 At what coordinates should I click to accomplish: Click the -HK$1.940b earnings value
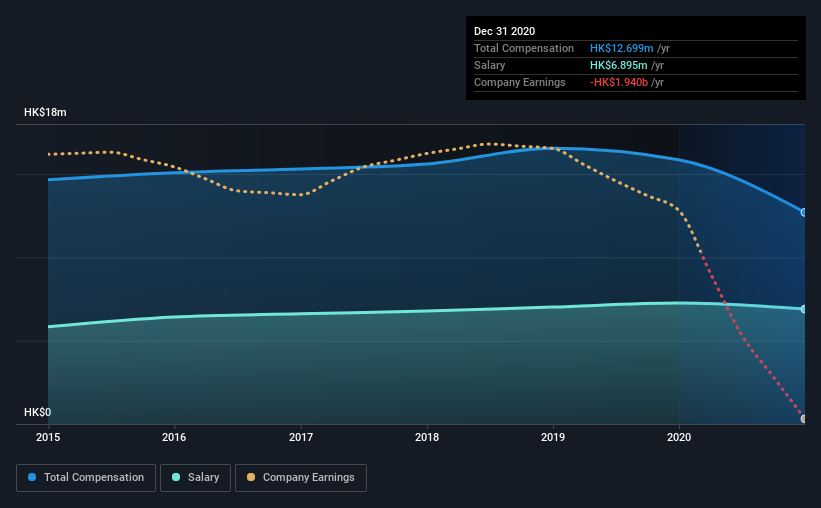pyautogui.click(x=619, y=82)
